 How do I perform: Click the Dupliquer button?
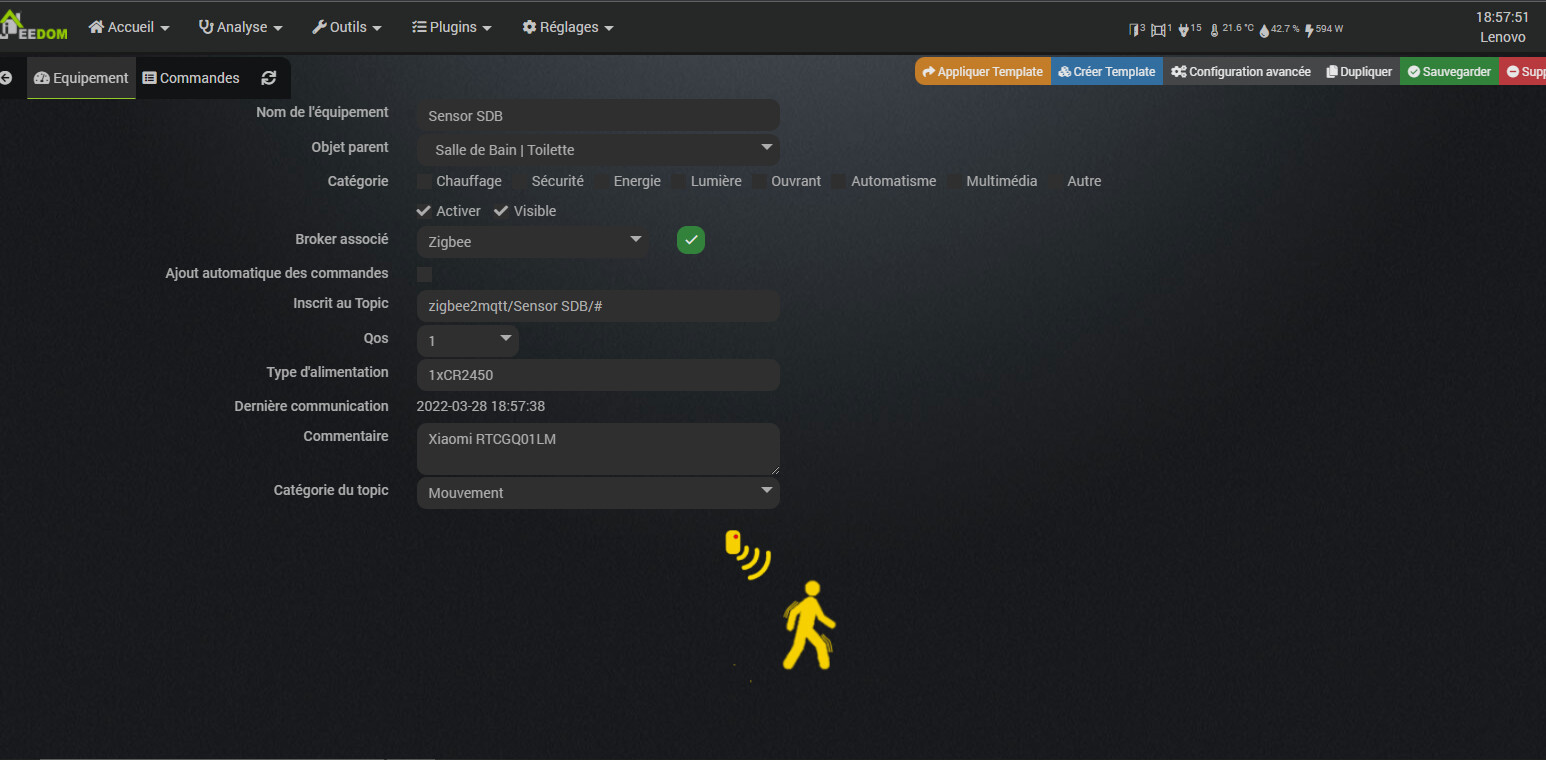click(x=1358, y=72)
